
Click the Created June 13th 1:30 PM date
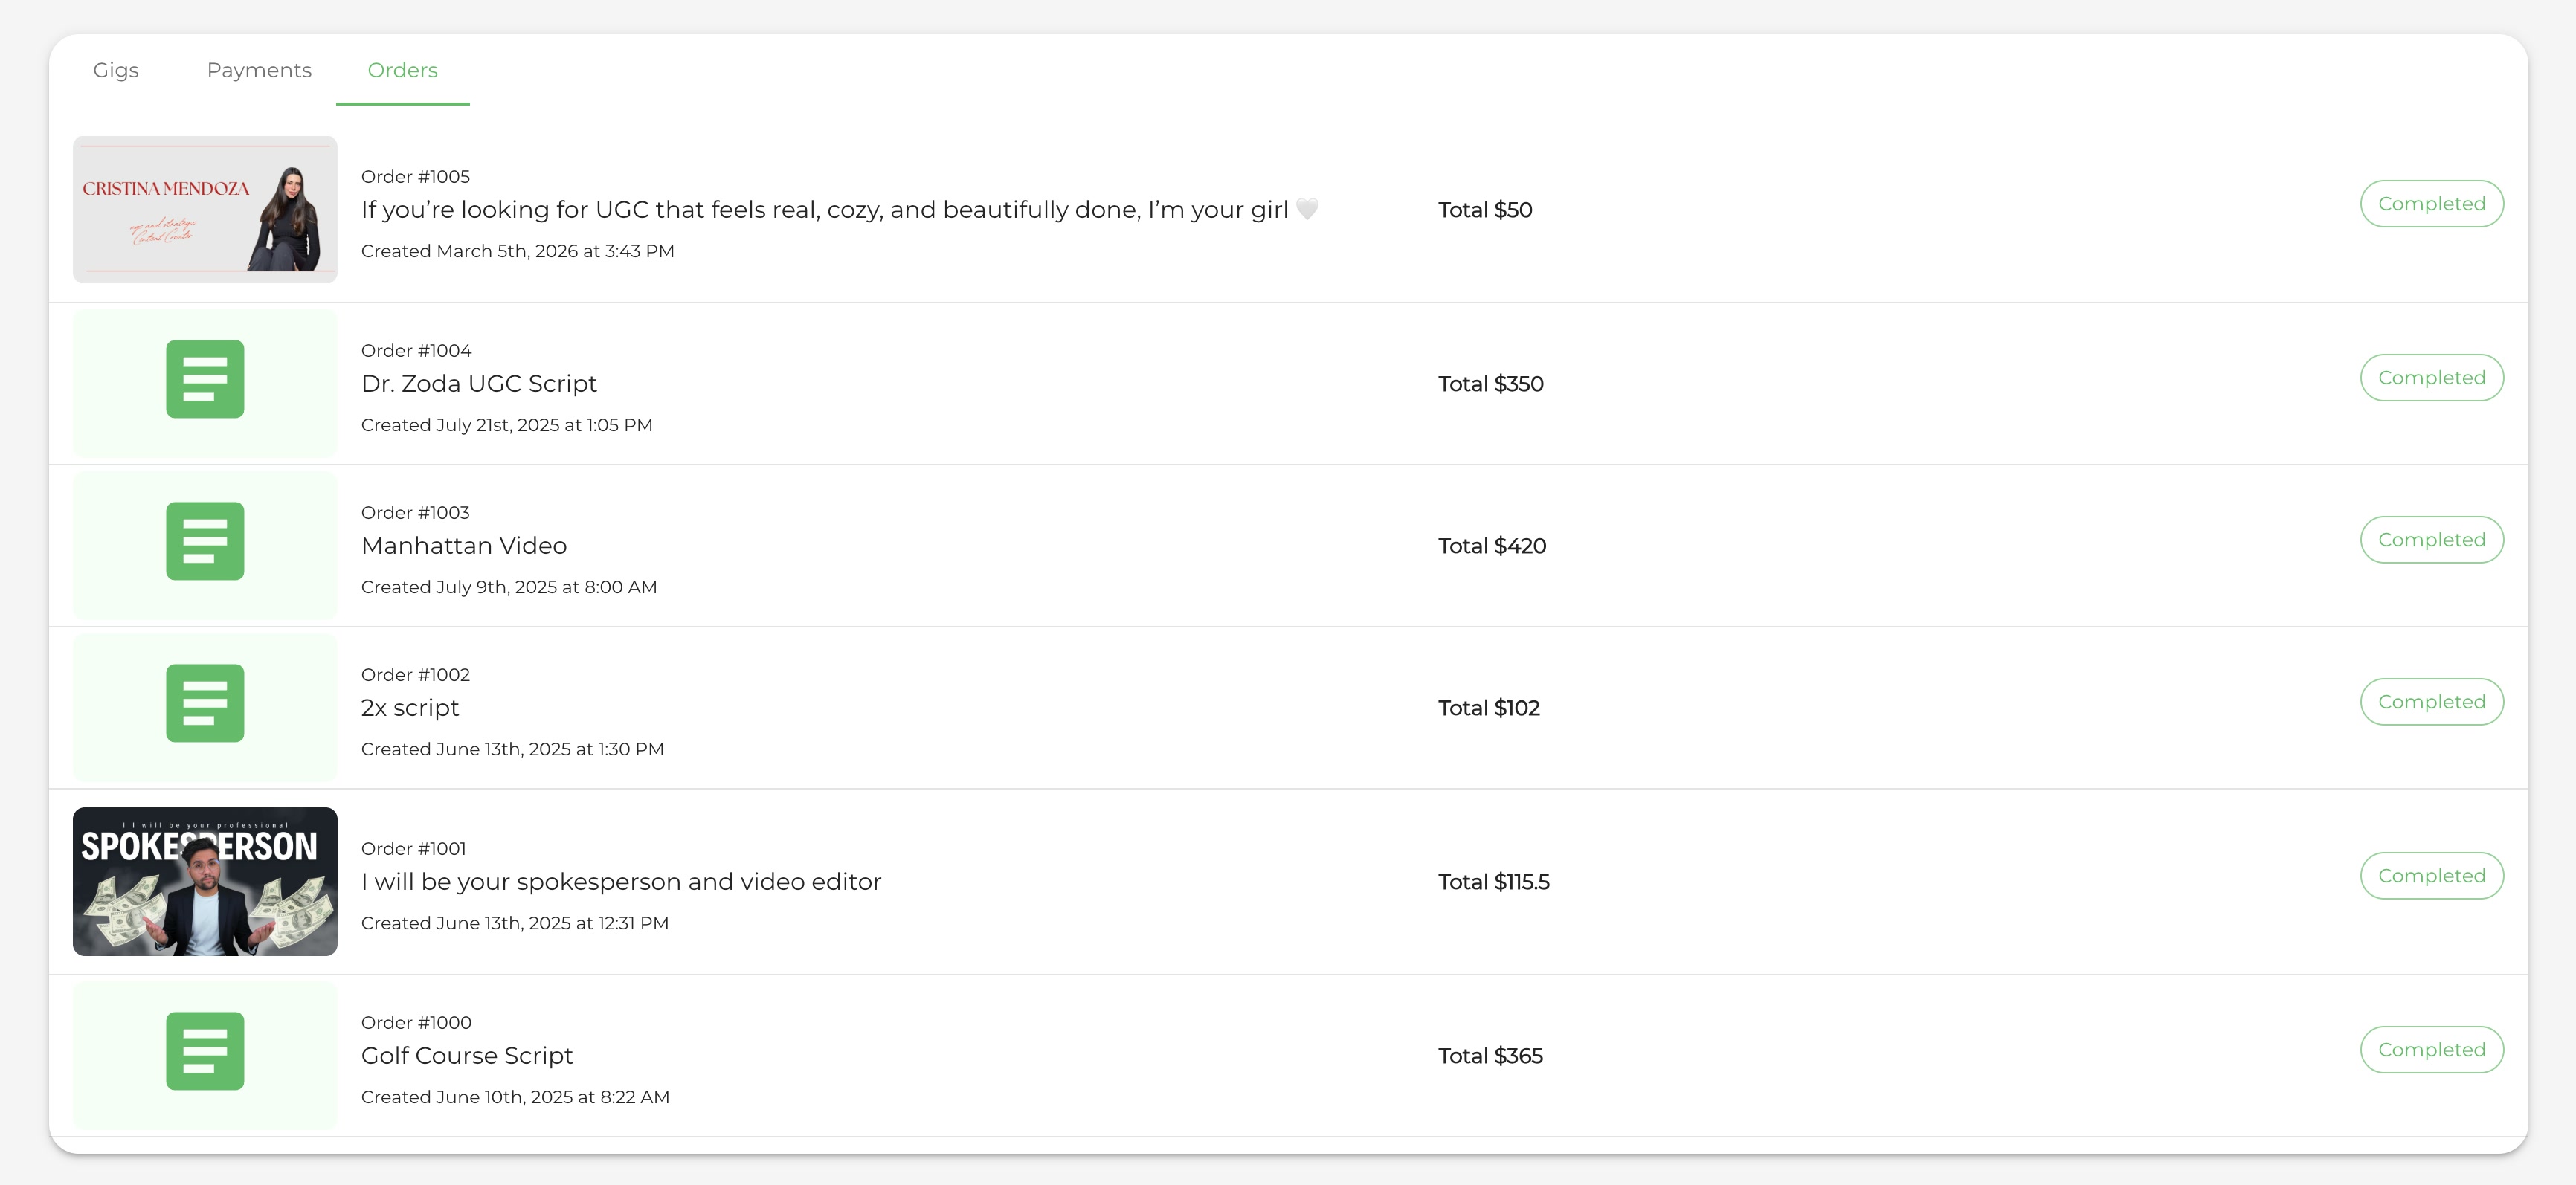click(512, 749)
